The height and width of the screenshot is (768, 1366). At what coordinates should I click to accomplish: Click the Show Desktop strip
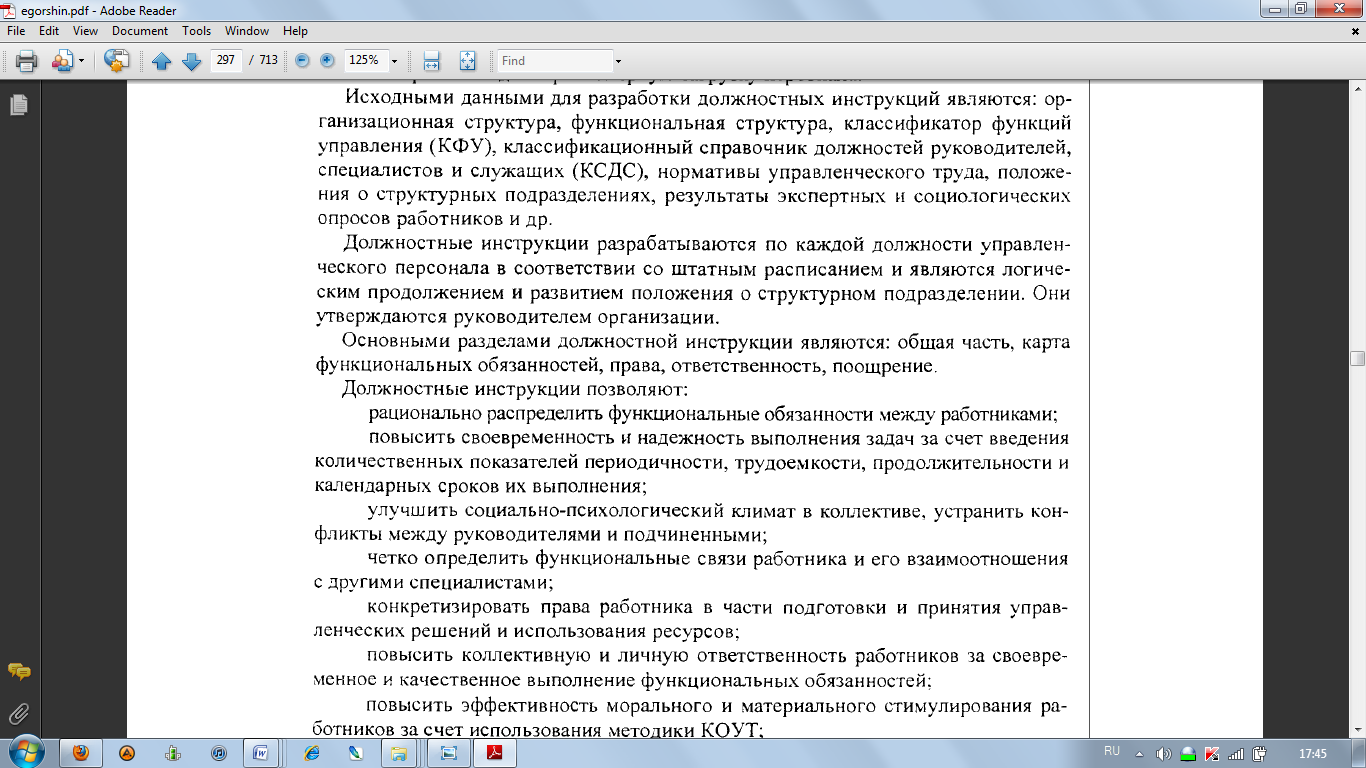(1358, 752)
